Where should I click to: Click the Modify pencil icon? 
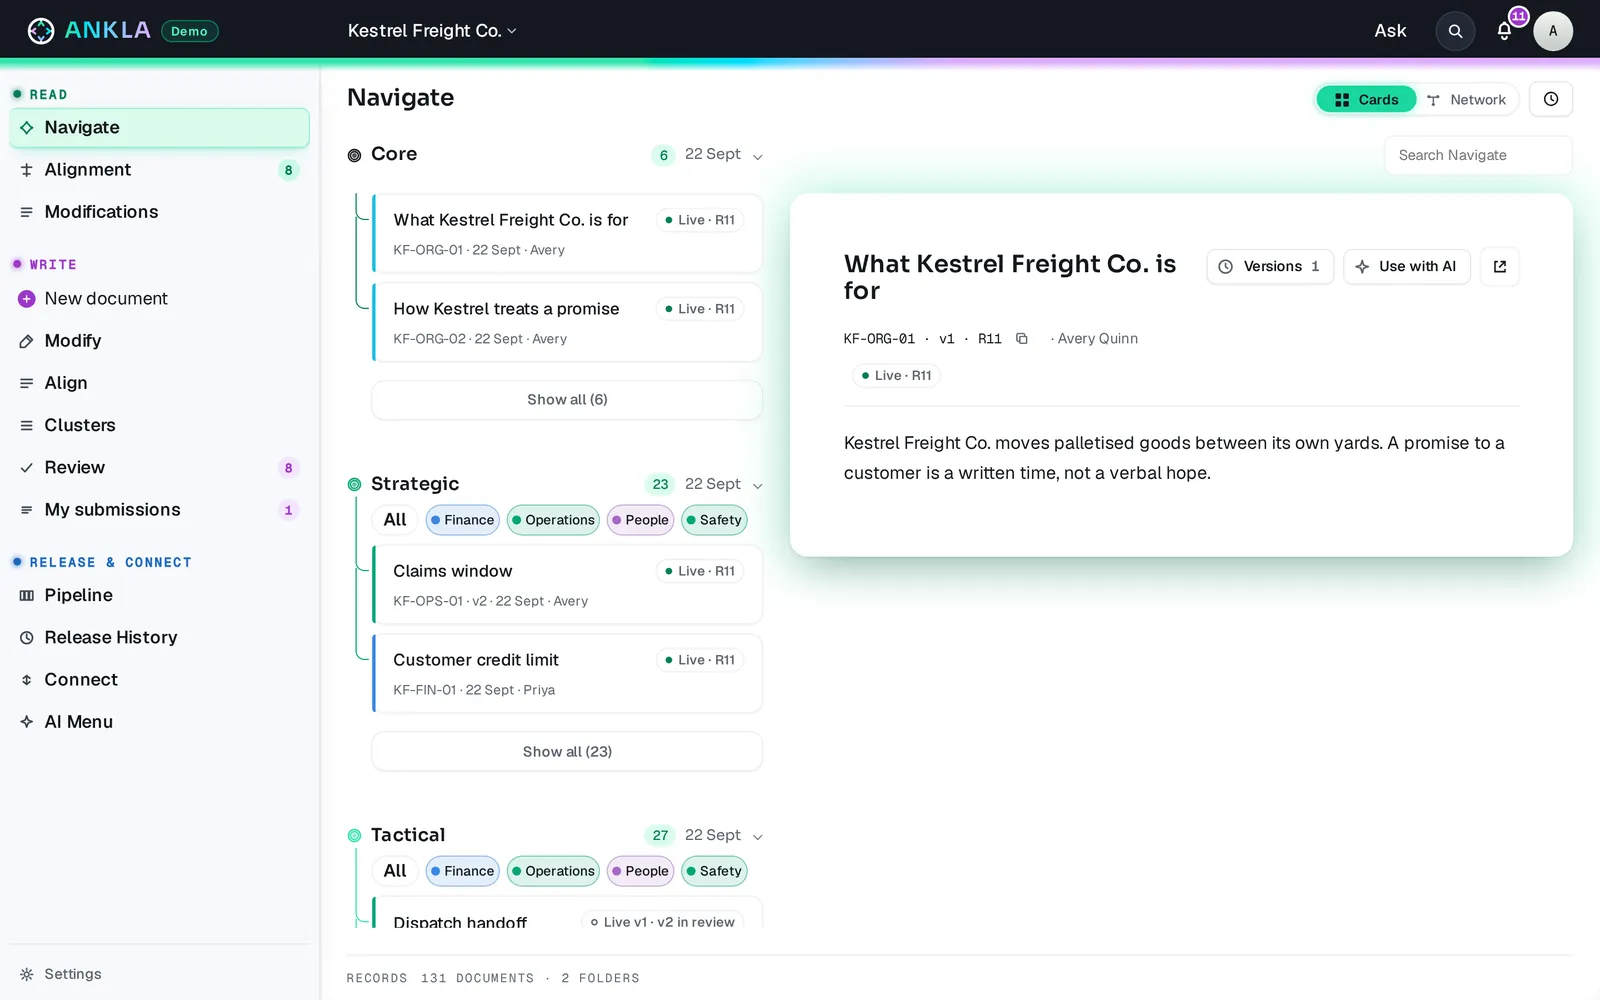[x=27, y=341]
